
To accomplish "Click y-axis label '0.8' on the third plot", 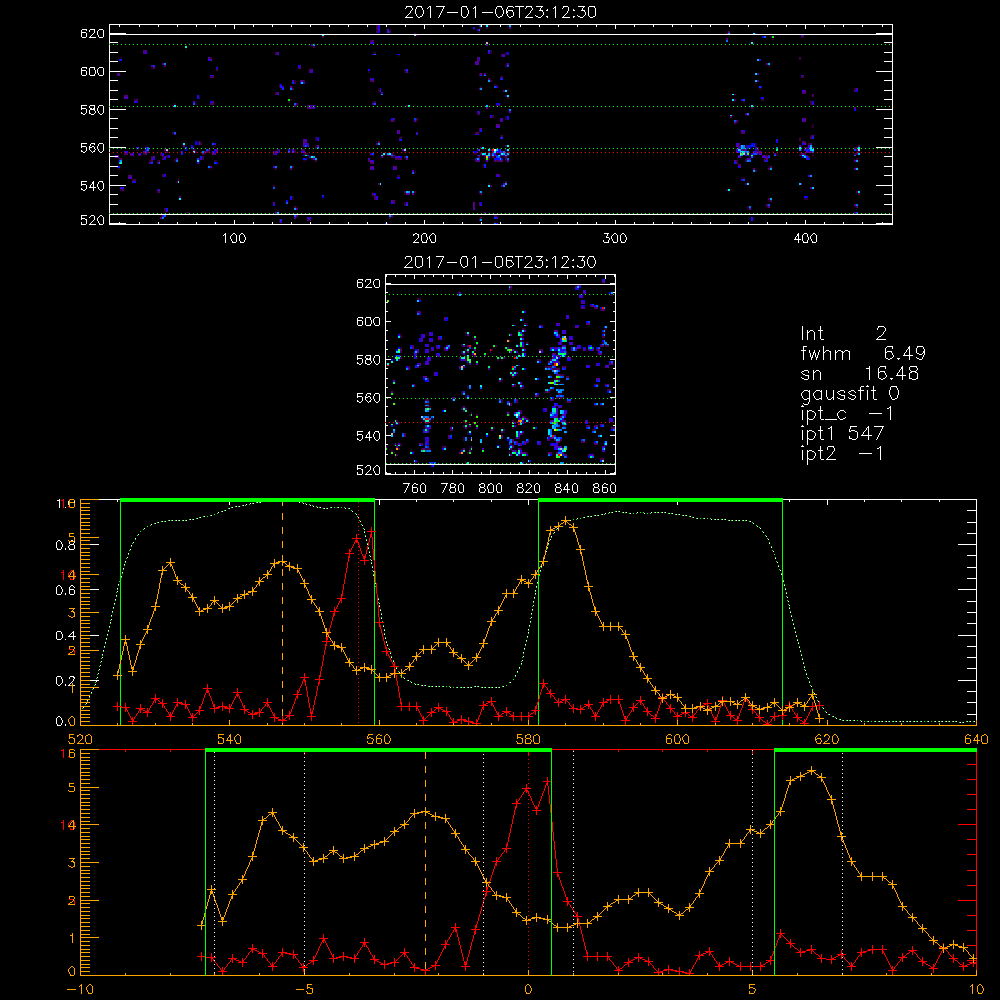I will click(66, 545).
